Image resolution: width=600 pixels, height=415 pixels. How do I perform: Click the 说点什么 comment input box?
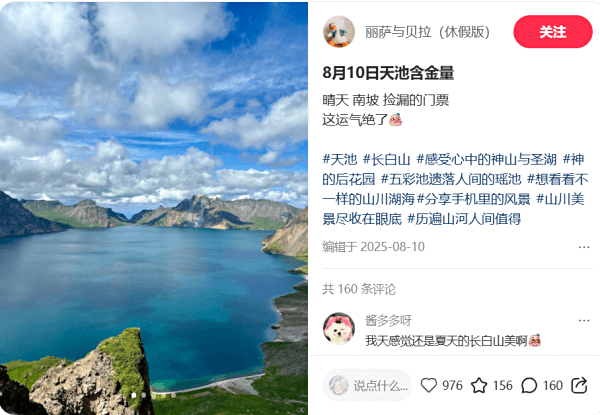pos(367,385)
